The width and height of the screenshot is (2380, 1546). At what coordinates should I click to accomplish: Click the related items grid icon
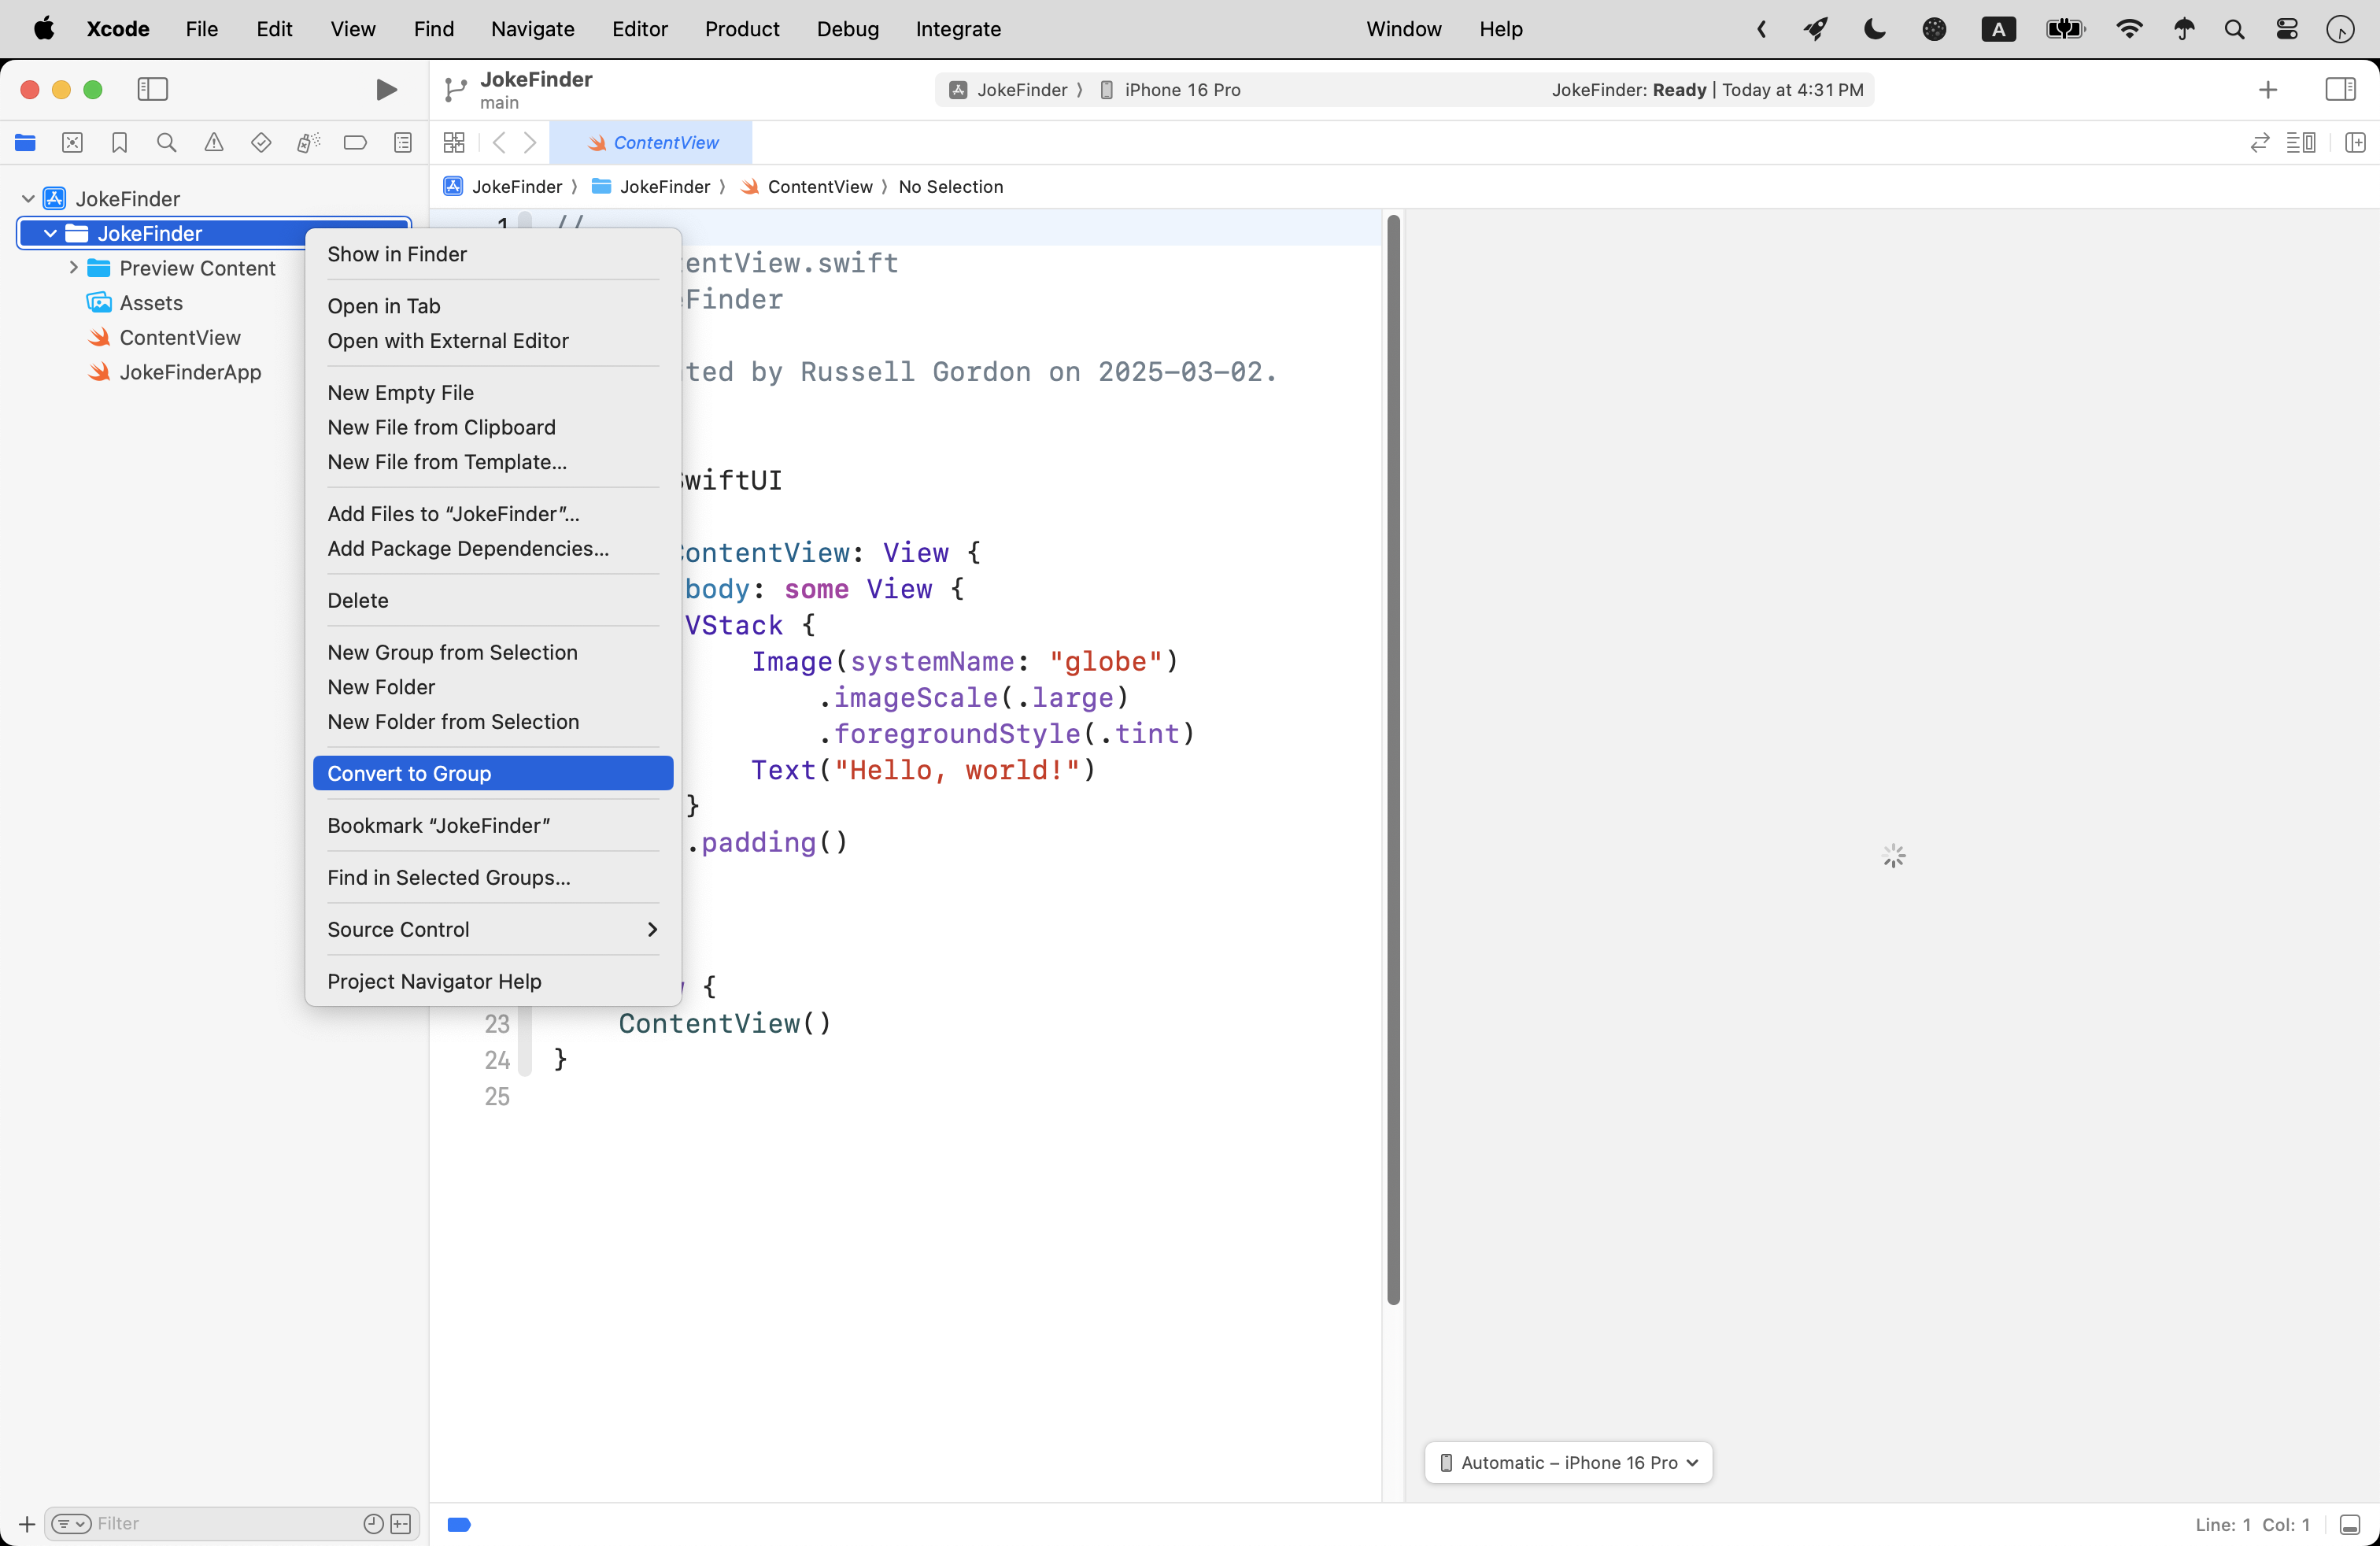click(454, 143)
